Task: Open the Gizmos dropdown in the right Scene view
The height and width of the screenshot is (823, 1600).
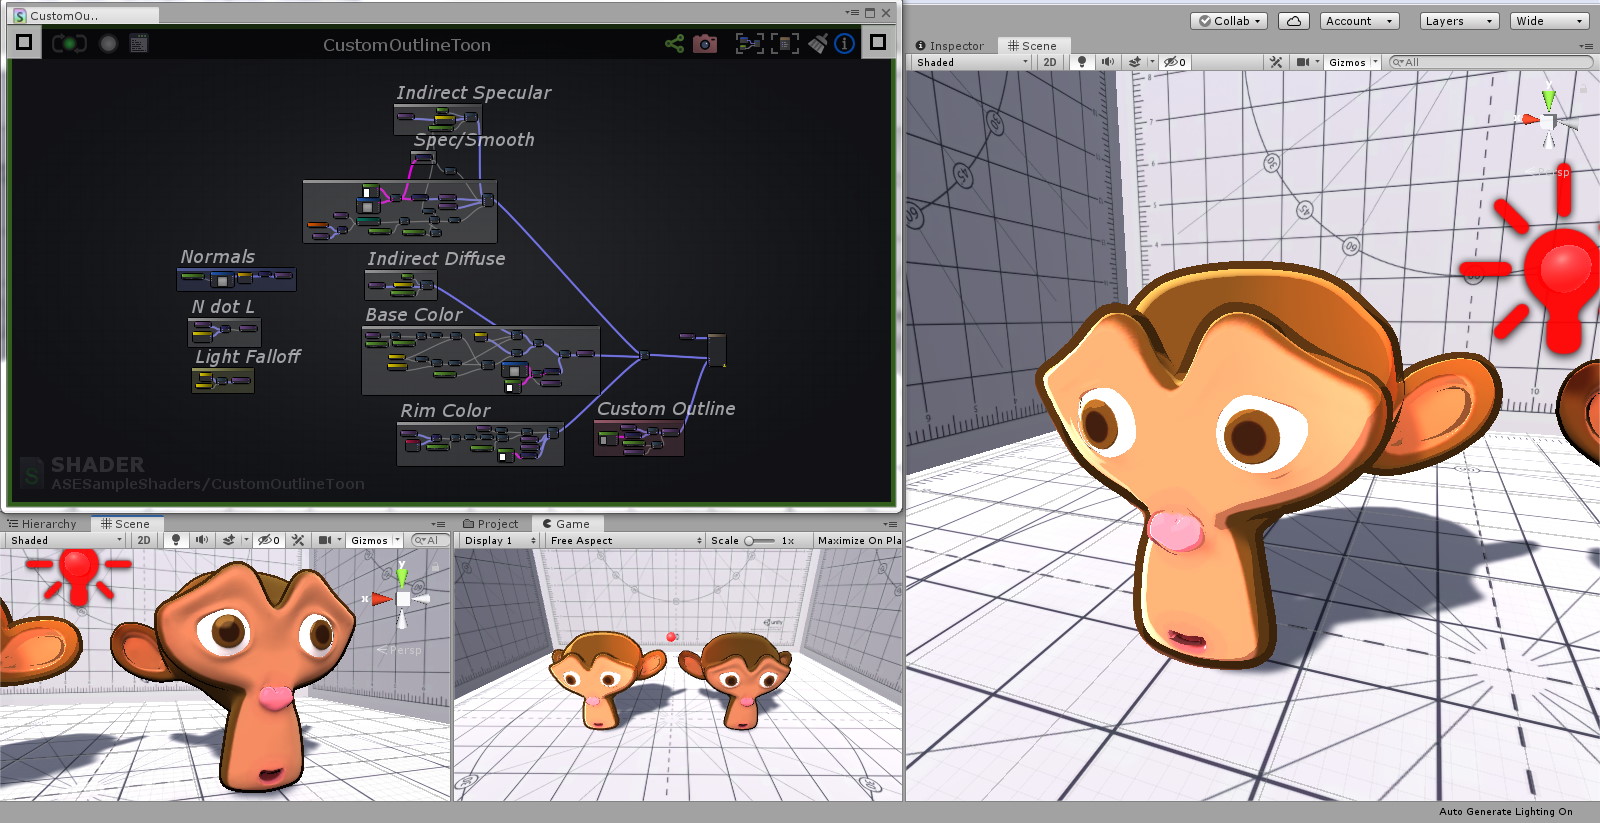Action: point(1353,62)
